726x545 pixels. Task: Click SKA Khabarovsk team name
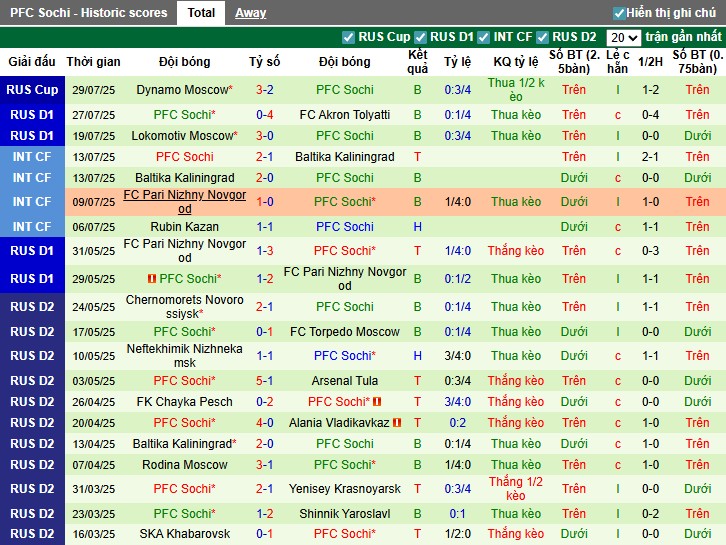[x=185, y=534]
